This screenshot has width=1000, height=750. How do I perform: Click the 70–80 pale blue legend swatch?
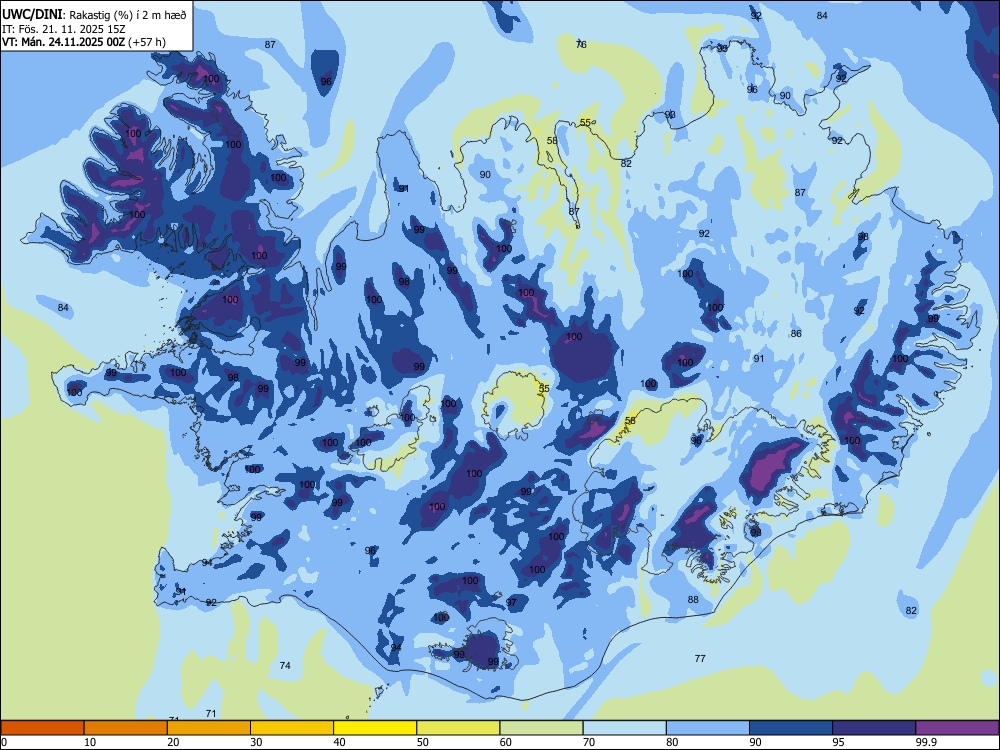point(624,728)
